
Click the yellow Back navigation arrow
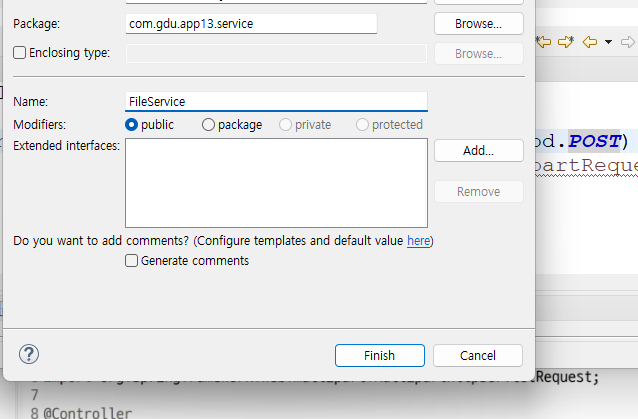590,42
